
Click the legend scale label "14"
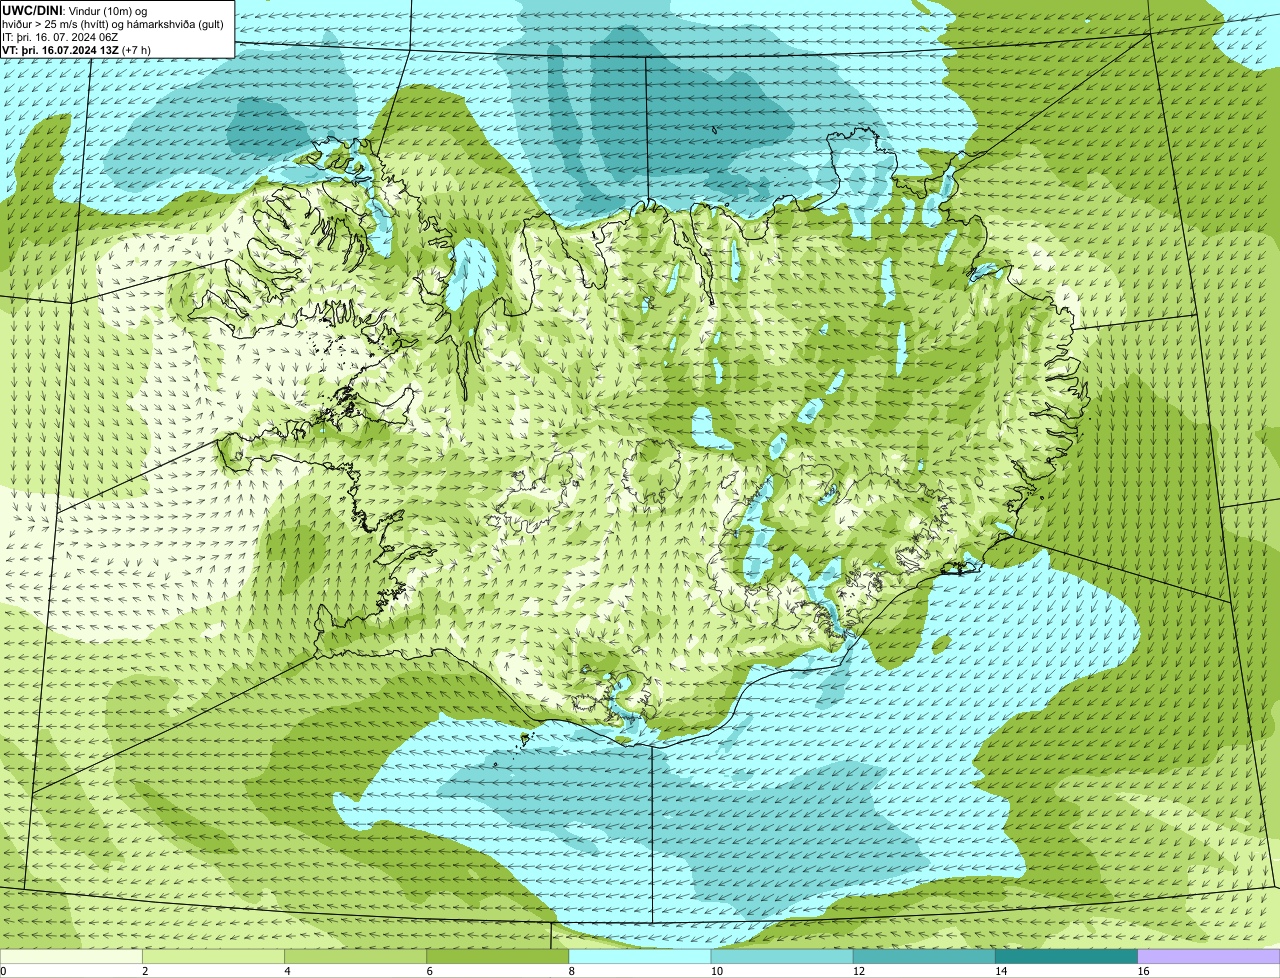(1000, 971)
